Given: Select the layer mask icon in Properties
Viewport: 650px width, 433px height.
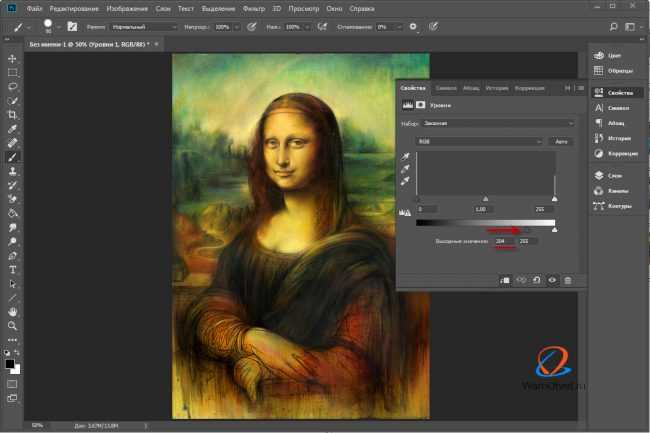Looking at the screenshot, I should coord(420,105).
